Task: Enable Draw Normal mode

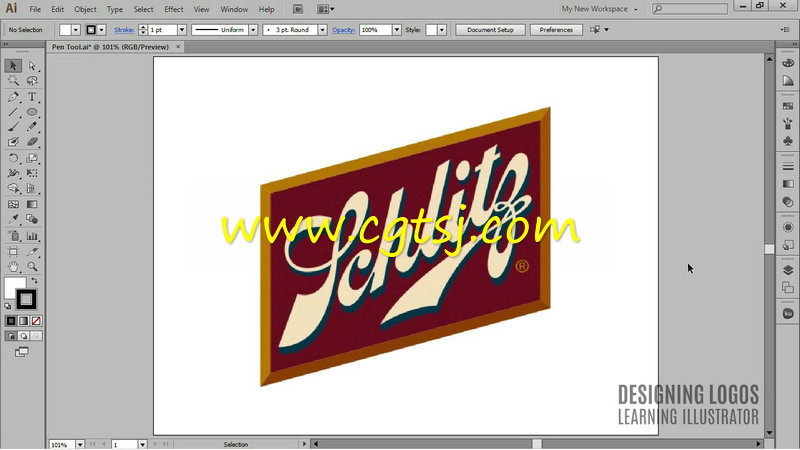Action: 11,336
